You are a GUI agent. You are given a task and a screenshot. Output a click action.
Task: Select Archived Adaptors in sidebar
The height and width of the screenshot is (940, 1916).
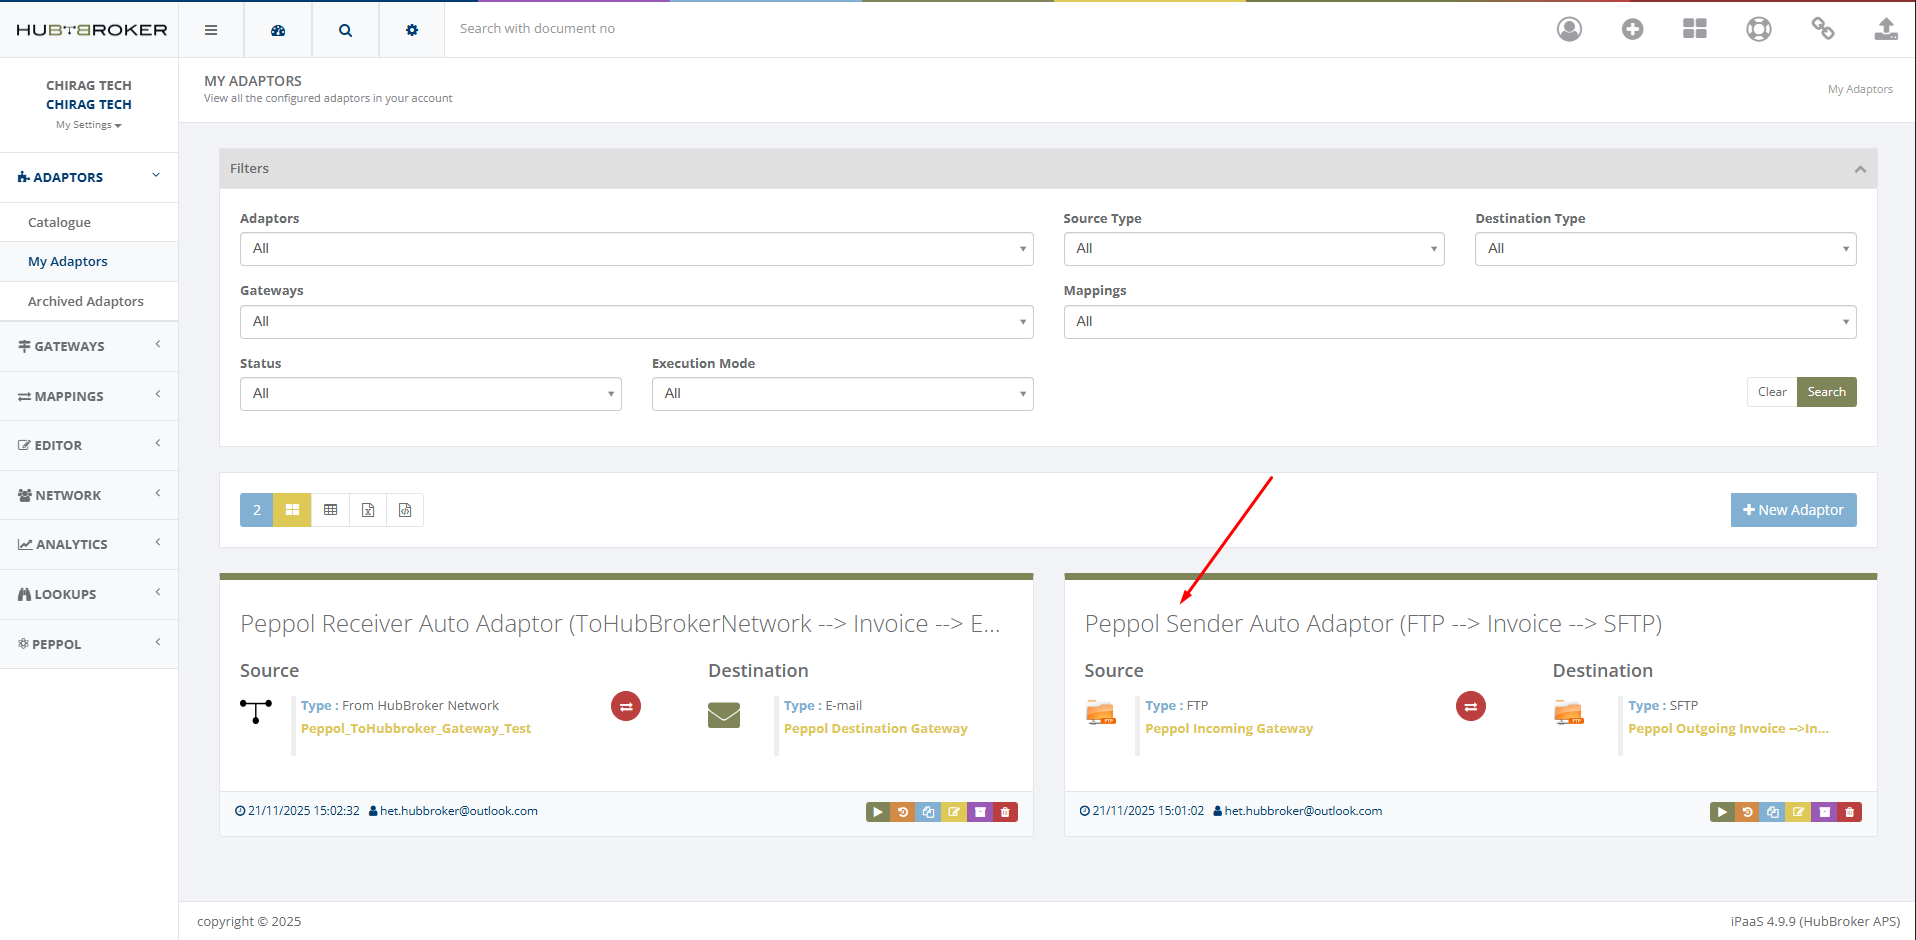point(86,301)
